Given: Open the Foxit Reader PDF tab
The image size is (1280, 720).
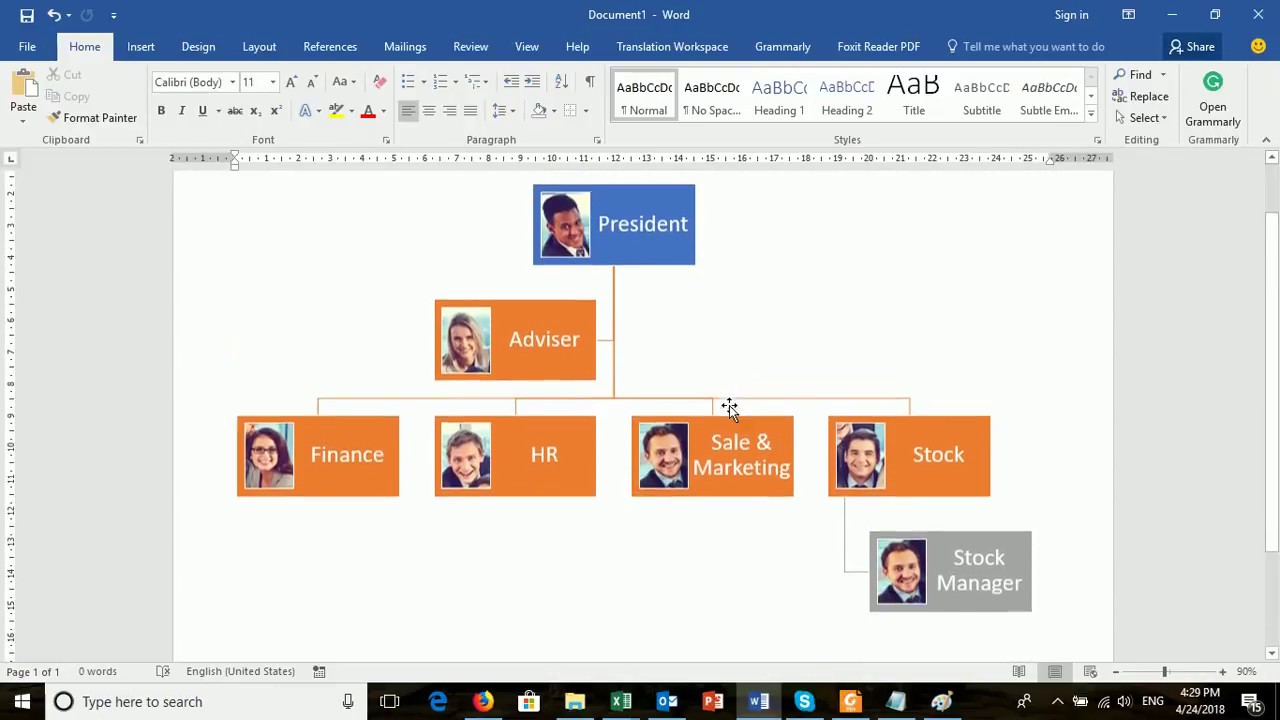Looking at the screenshot, I should (x=878, y=47).
